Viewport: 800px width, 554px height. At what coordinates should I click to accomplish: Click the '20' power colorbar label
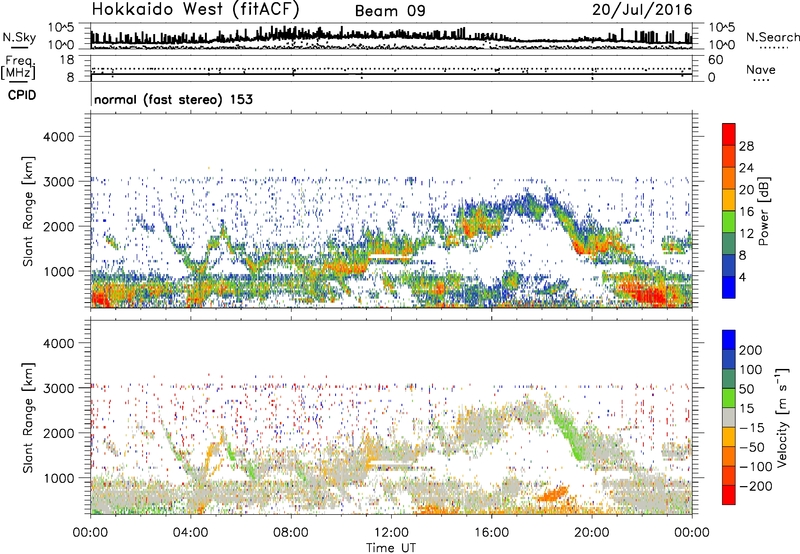click(746, 190)
